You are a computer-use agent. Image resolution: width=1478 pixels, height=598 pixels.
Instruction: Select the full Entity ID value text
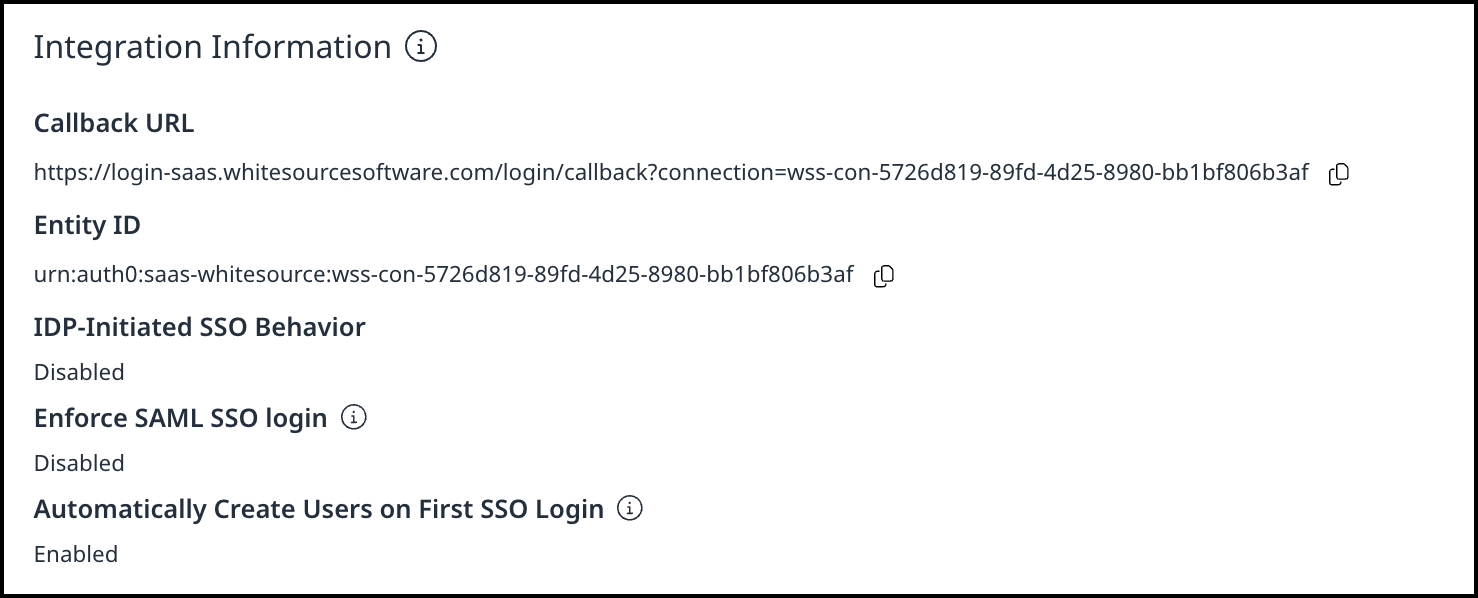point(443,275)
